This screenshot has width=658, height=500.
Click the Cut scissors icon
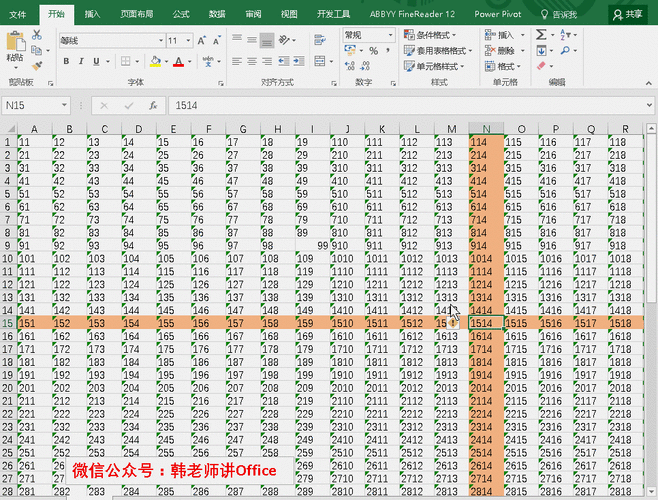[37, 34]
